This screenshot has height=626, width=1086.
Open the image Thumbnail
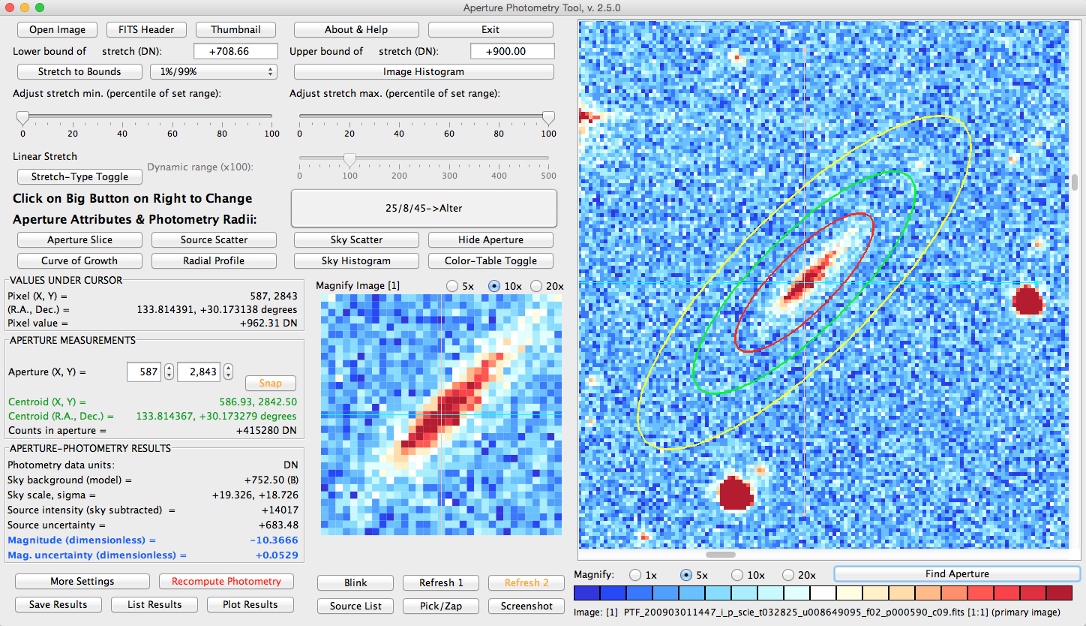pos(236,29)
